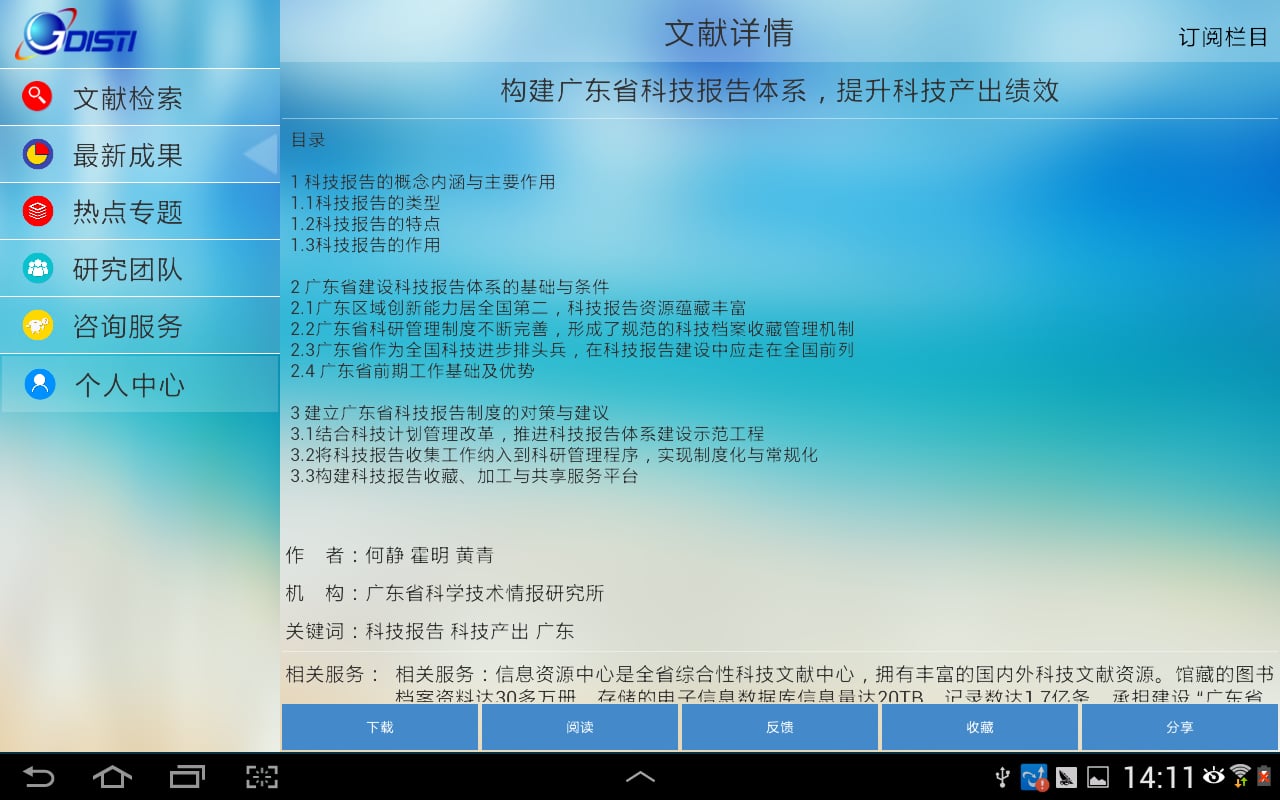Open 最新成果 menu item

tap(139, 154)
